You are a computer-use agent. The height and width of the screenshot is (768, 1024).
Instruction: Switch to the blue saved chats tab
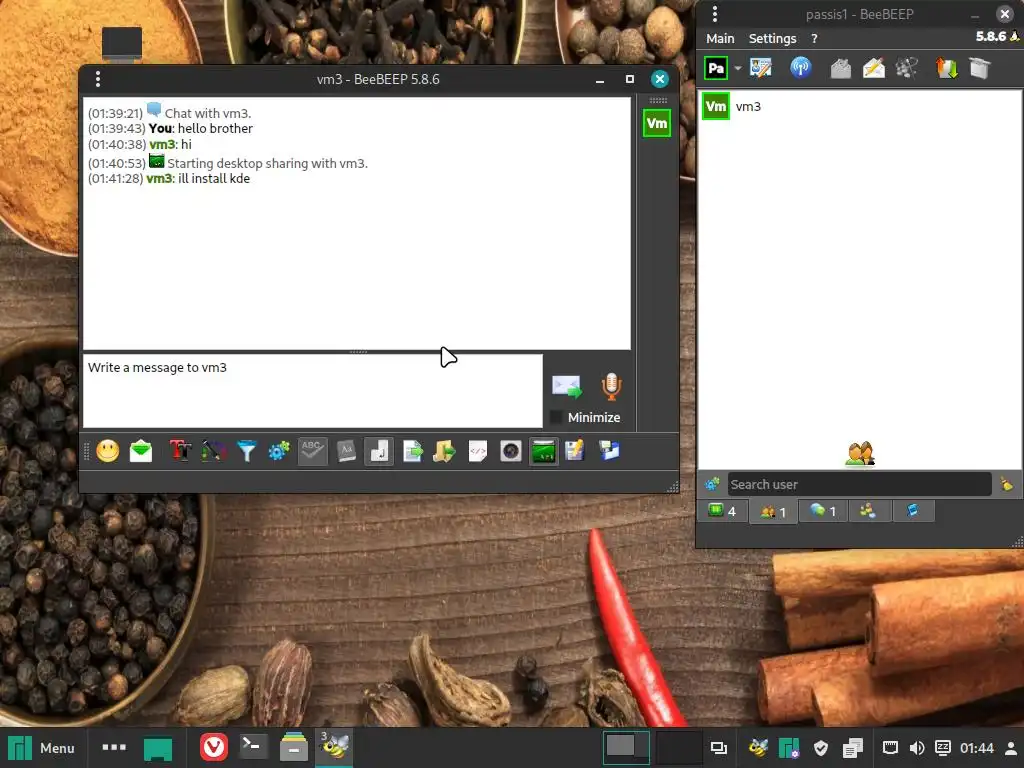(x=912, y=511)
